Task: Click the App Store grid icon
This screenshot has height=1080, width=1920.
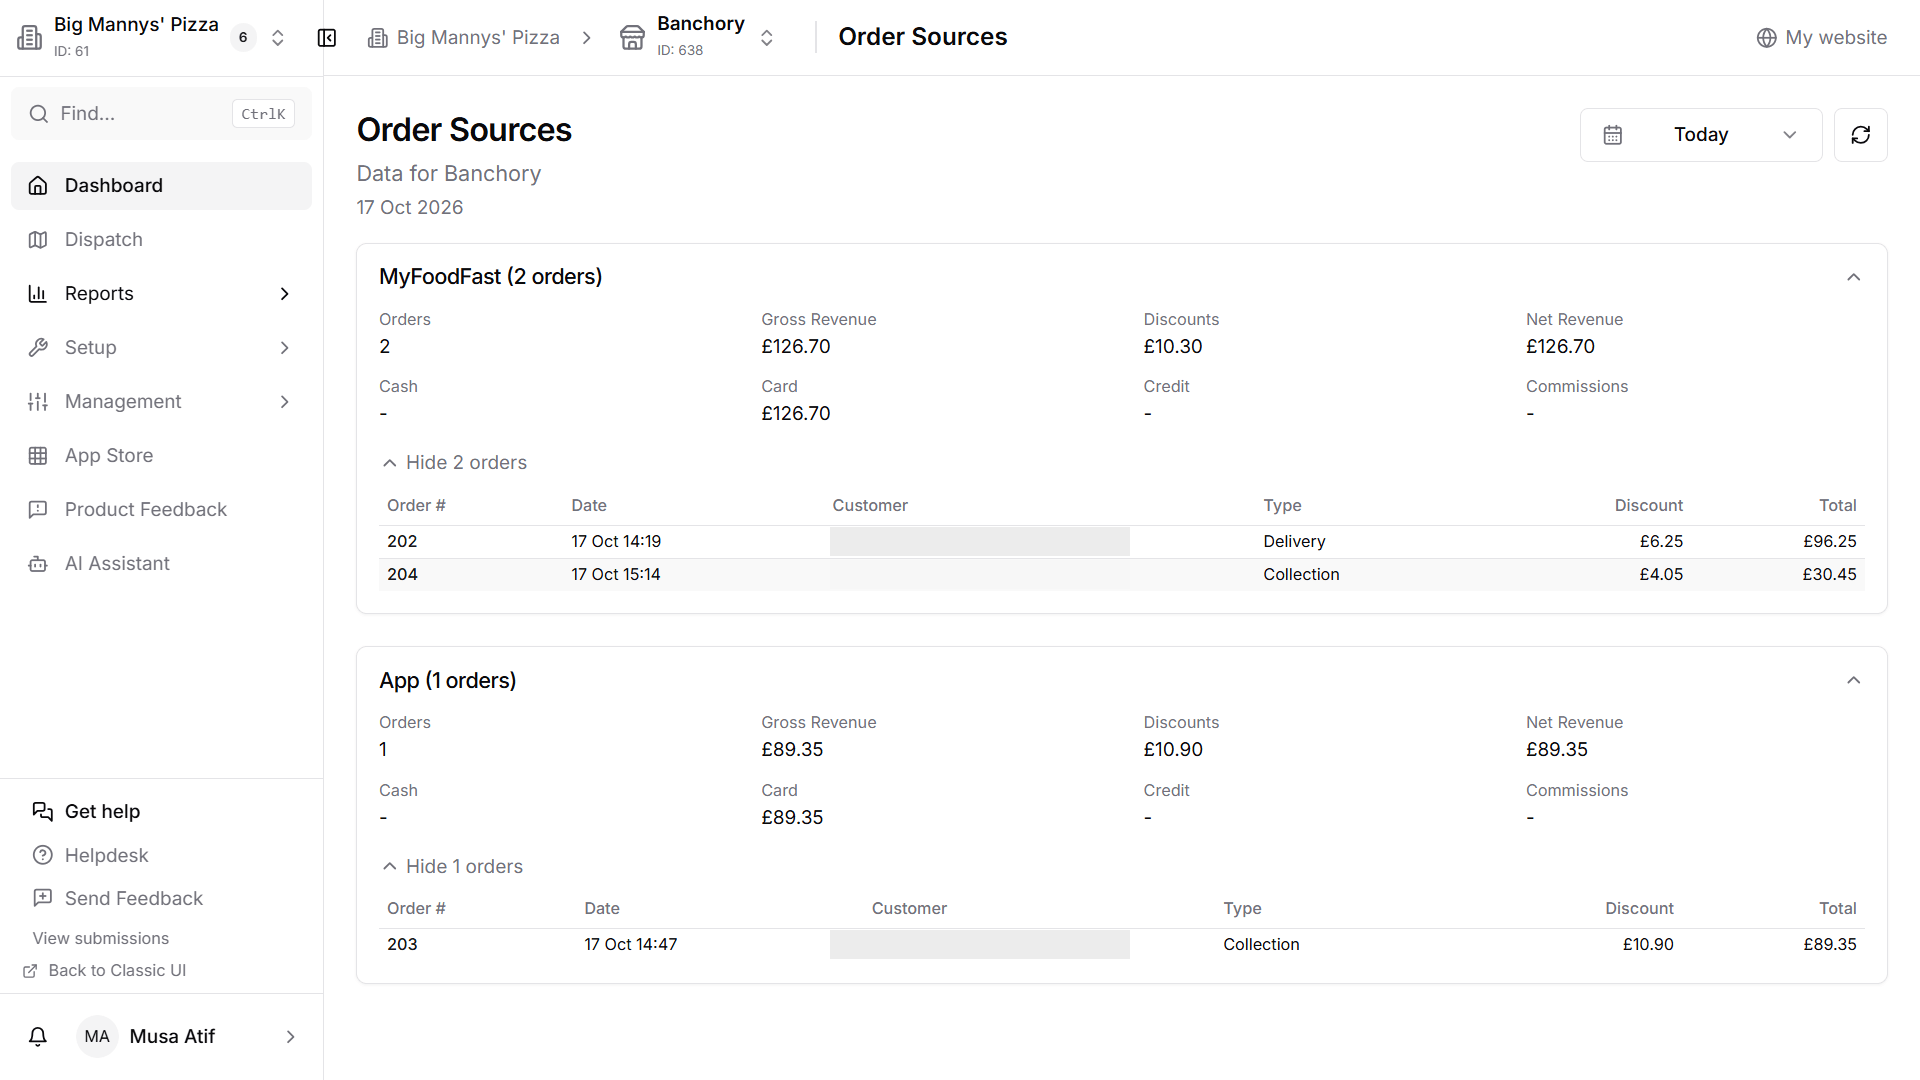Action: [x=38, y=456]
